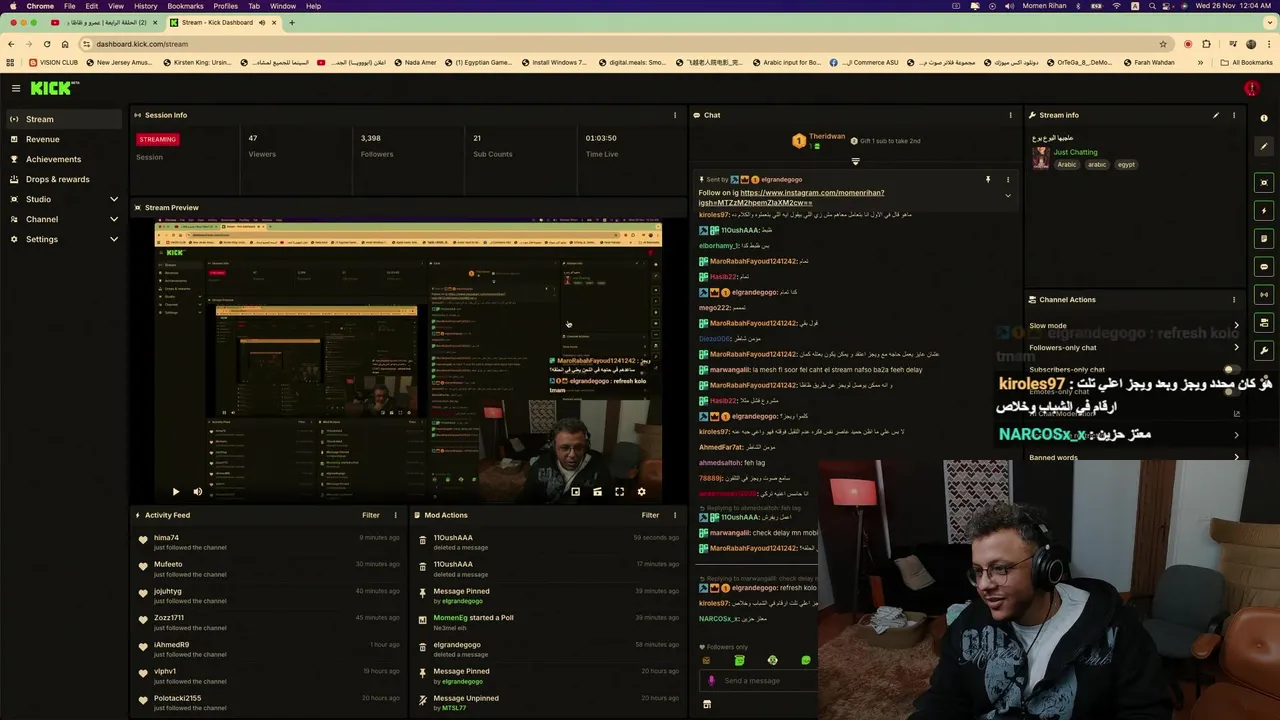Open Followers-only chat options chevron

[x=1236, y=348]
